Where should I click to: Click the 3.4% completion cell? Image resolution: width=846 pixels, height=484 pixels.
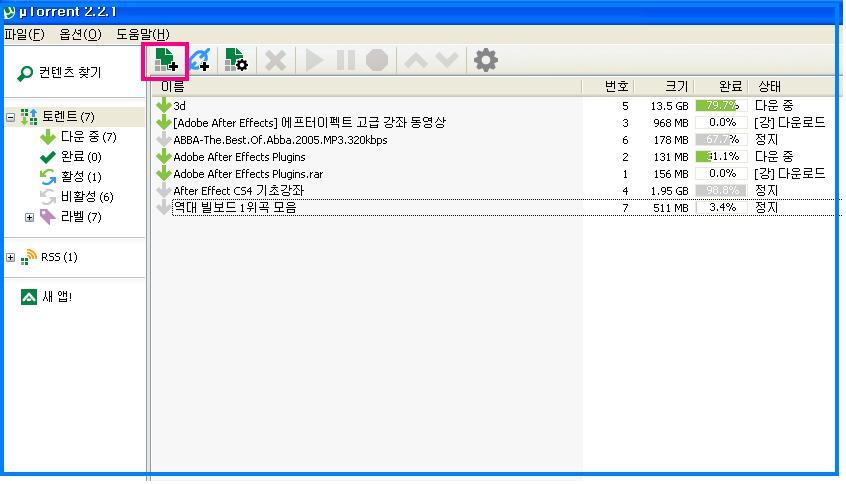point(721,207)
